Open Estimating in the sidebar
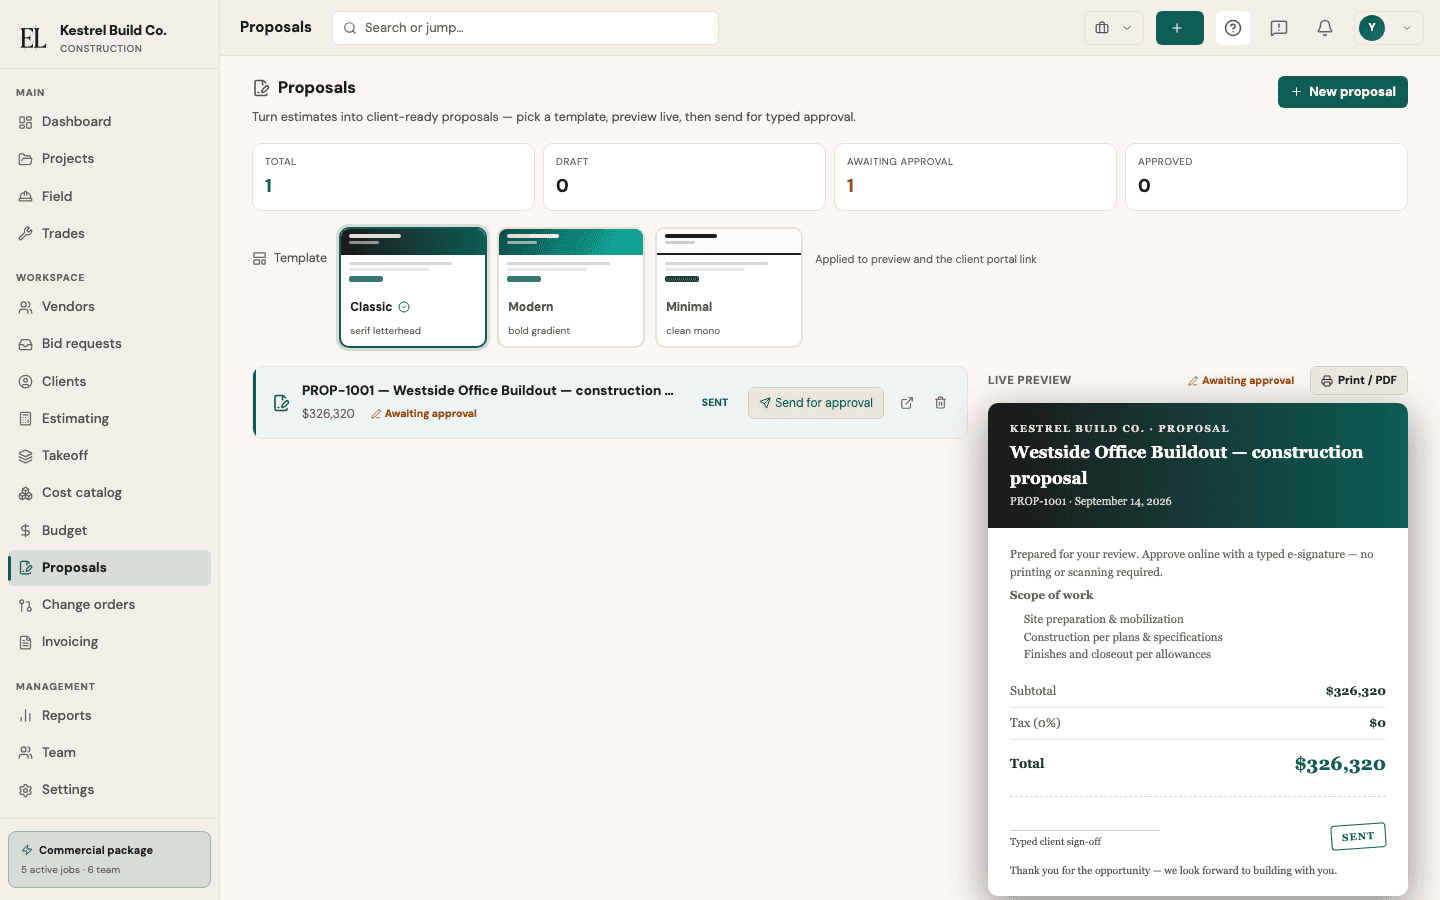The height and width of the screenshot is (900, 1440). pos(110,419)
